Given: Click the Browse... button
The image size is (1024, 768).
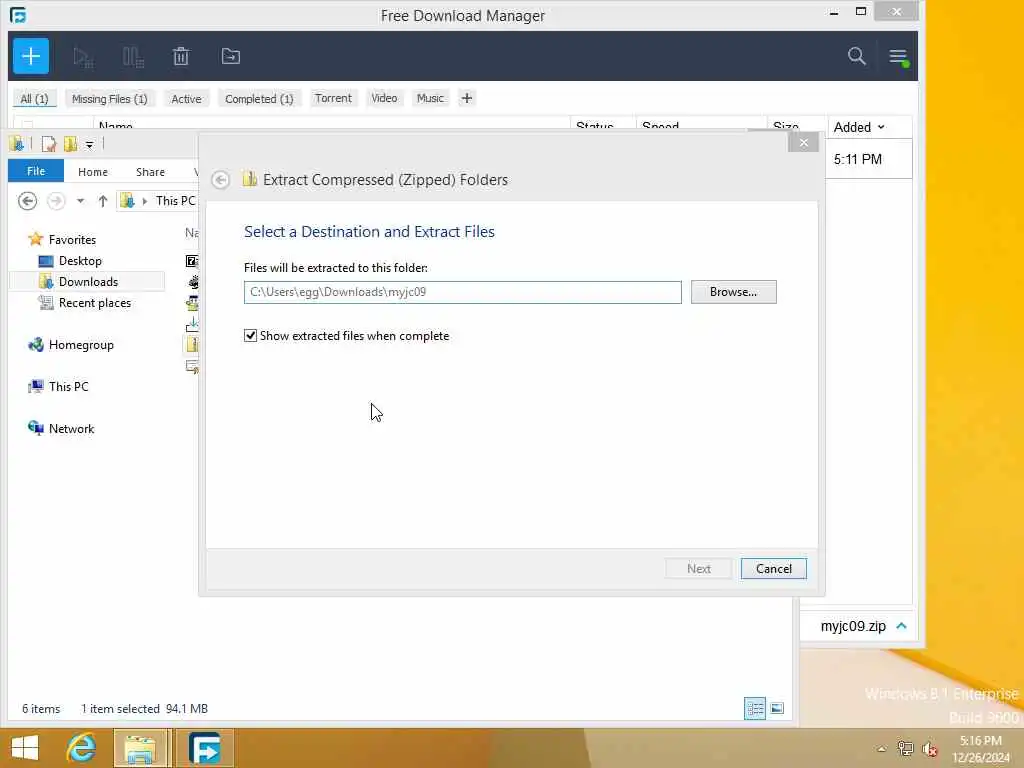Looking at the screenshot, I should pos(733,292).
